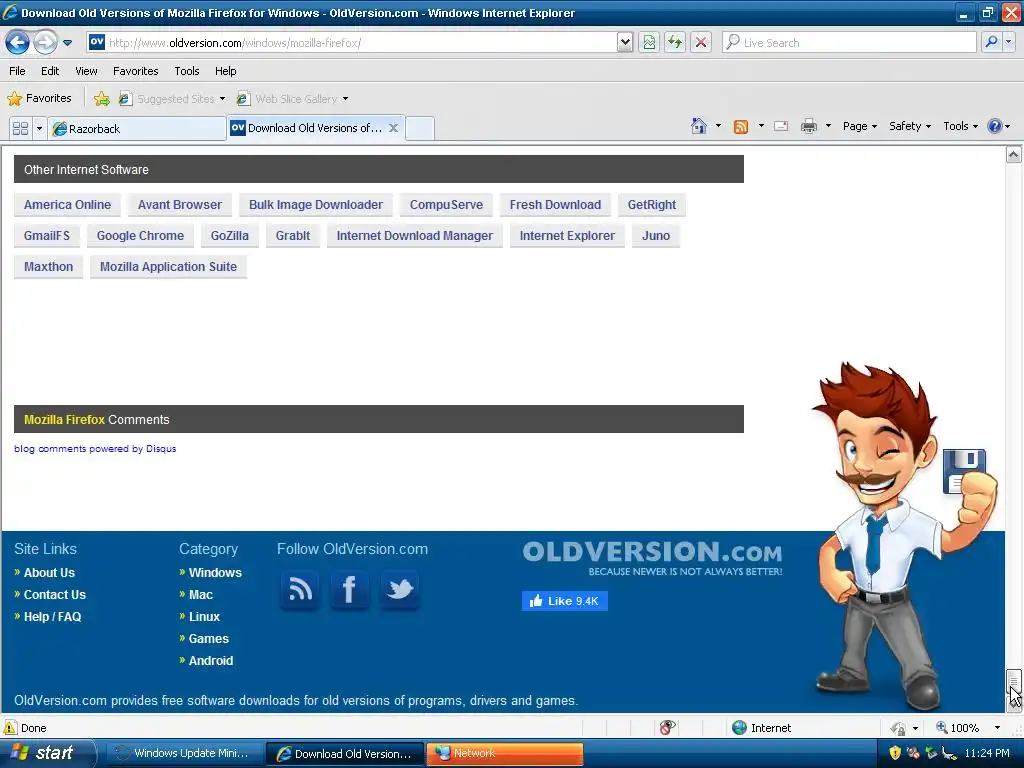Click the Windows Start button
Screen dimensions: 1024x768
47,753
